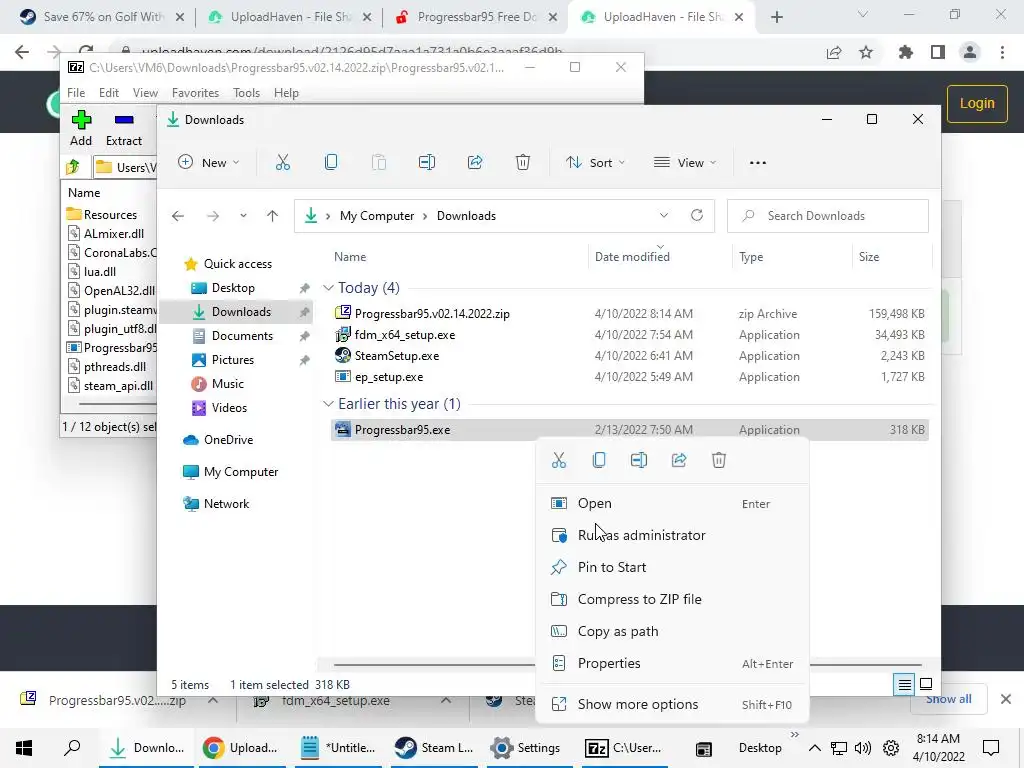
Task: Paste icon in Explorer toolbar
Action: tap(379, 163)
